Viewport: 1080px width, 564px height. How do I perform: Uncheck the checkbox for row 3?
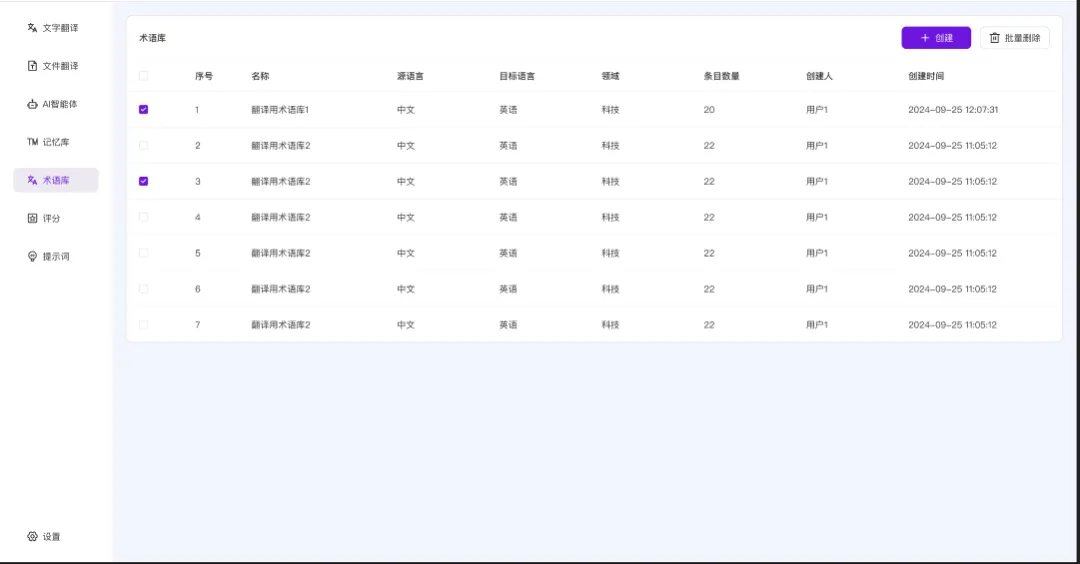coord(143,181)
